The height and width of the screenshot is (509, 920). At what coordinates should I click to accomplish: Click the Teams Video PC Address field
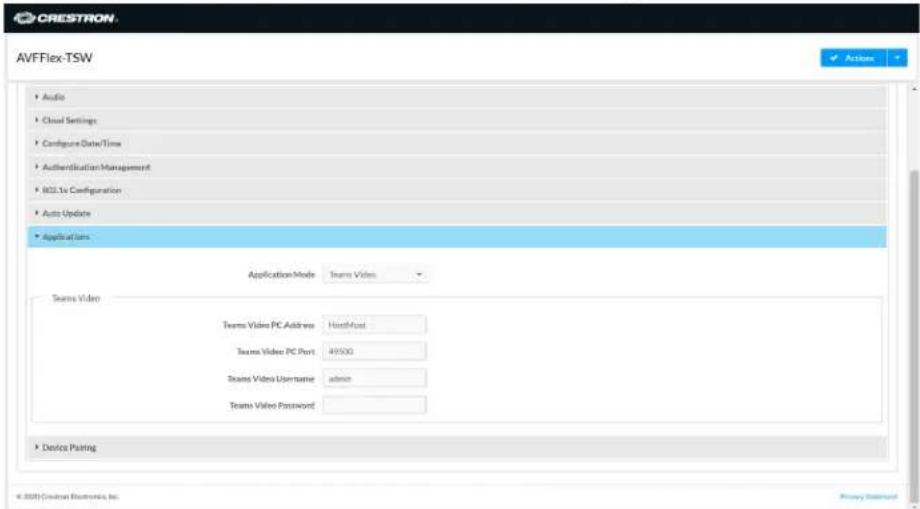374,325
